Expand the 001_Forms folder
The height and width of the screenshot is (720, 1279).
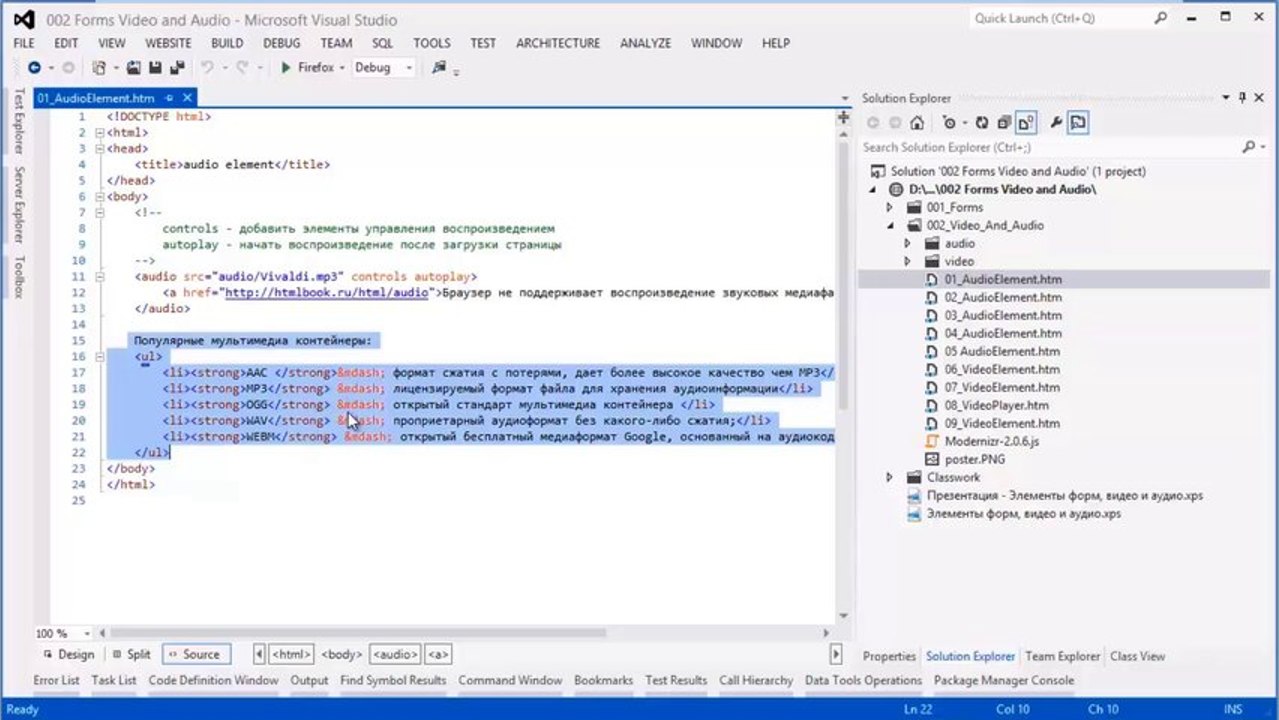click(889, 207)
